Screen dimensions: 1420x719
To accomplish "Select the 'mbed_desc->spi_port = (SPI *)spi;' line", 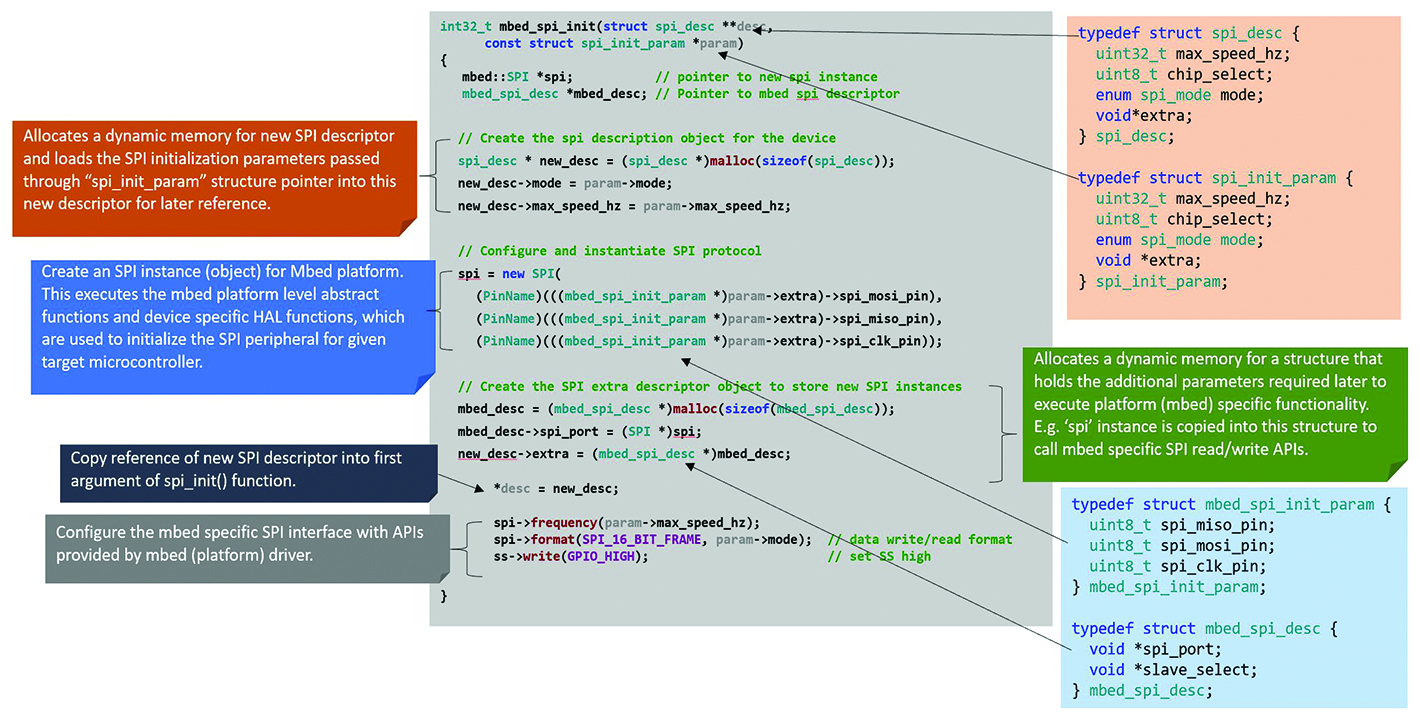I will [580, 432].
